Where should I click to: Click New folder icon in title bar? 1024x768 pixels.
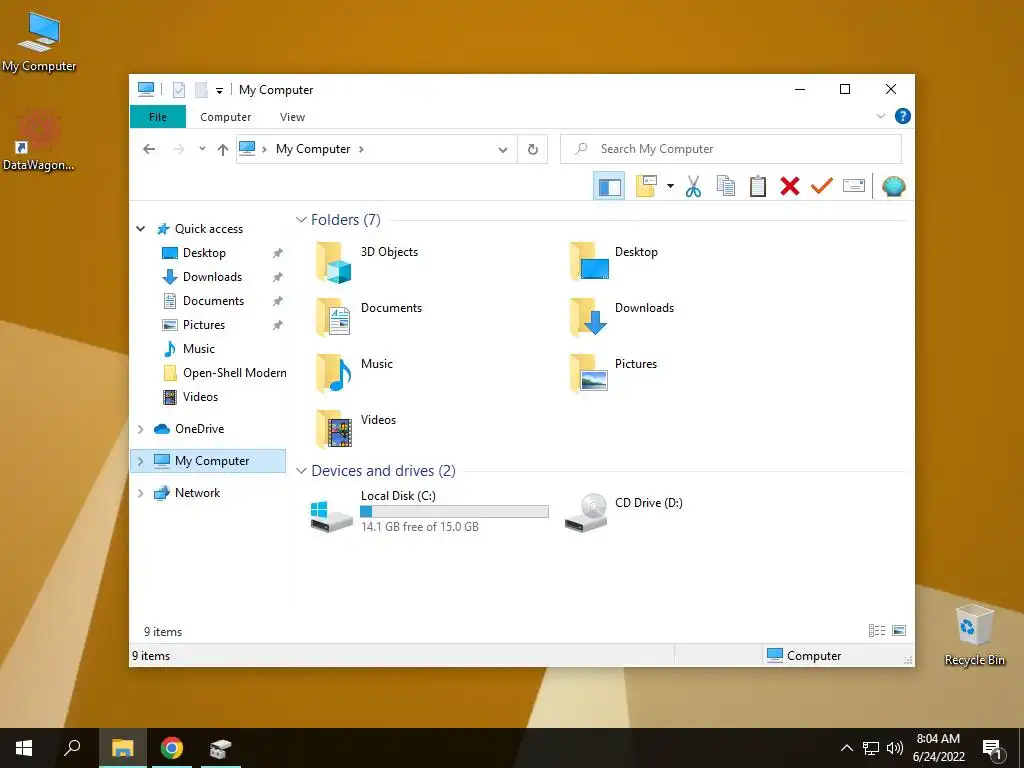coord(200,90)
